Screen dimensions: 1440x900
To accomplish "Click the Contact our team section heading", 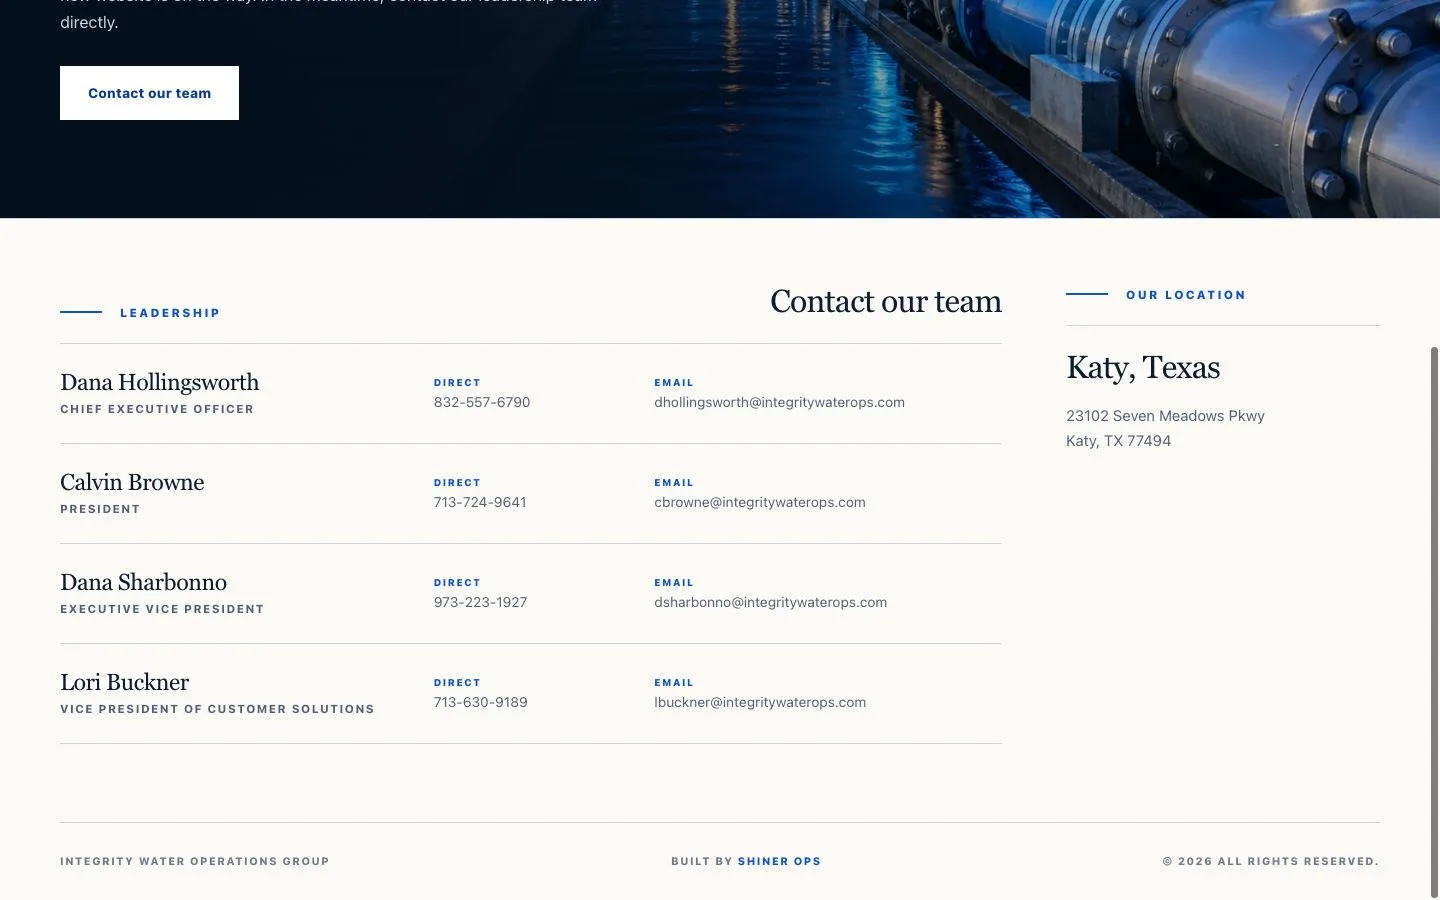I will point(886,301).
